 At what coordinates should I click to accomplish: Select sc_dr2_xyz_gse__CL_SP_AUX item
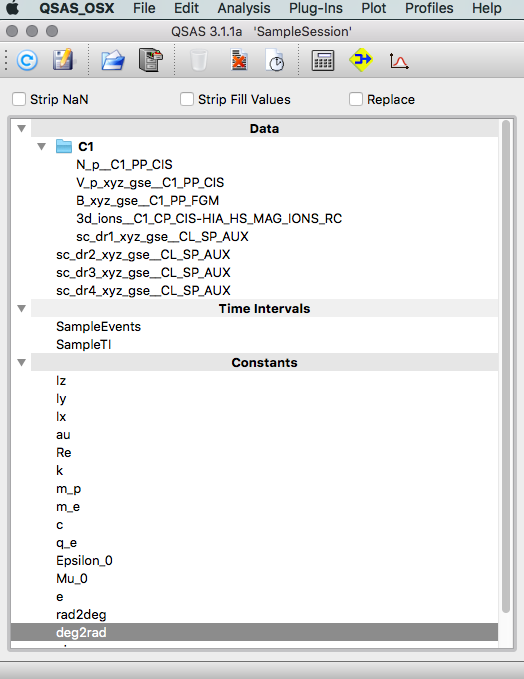pos(143,255)
